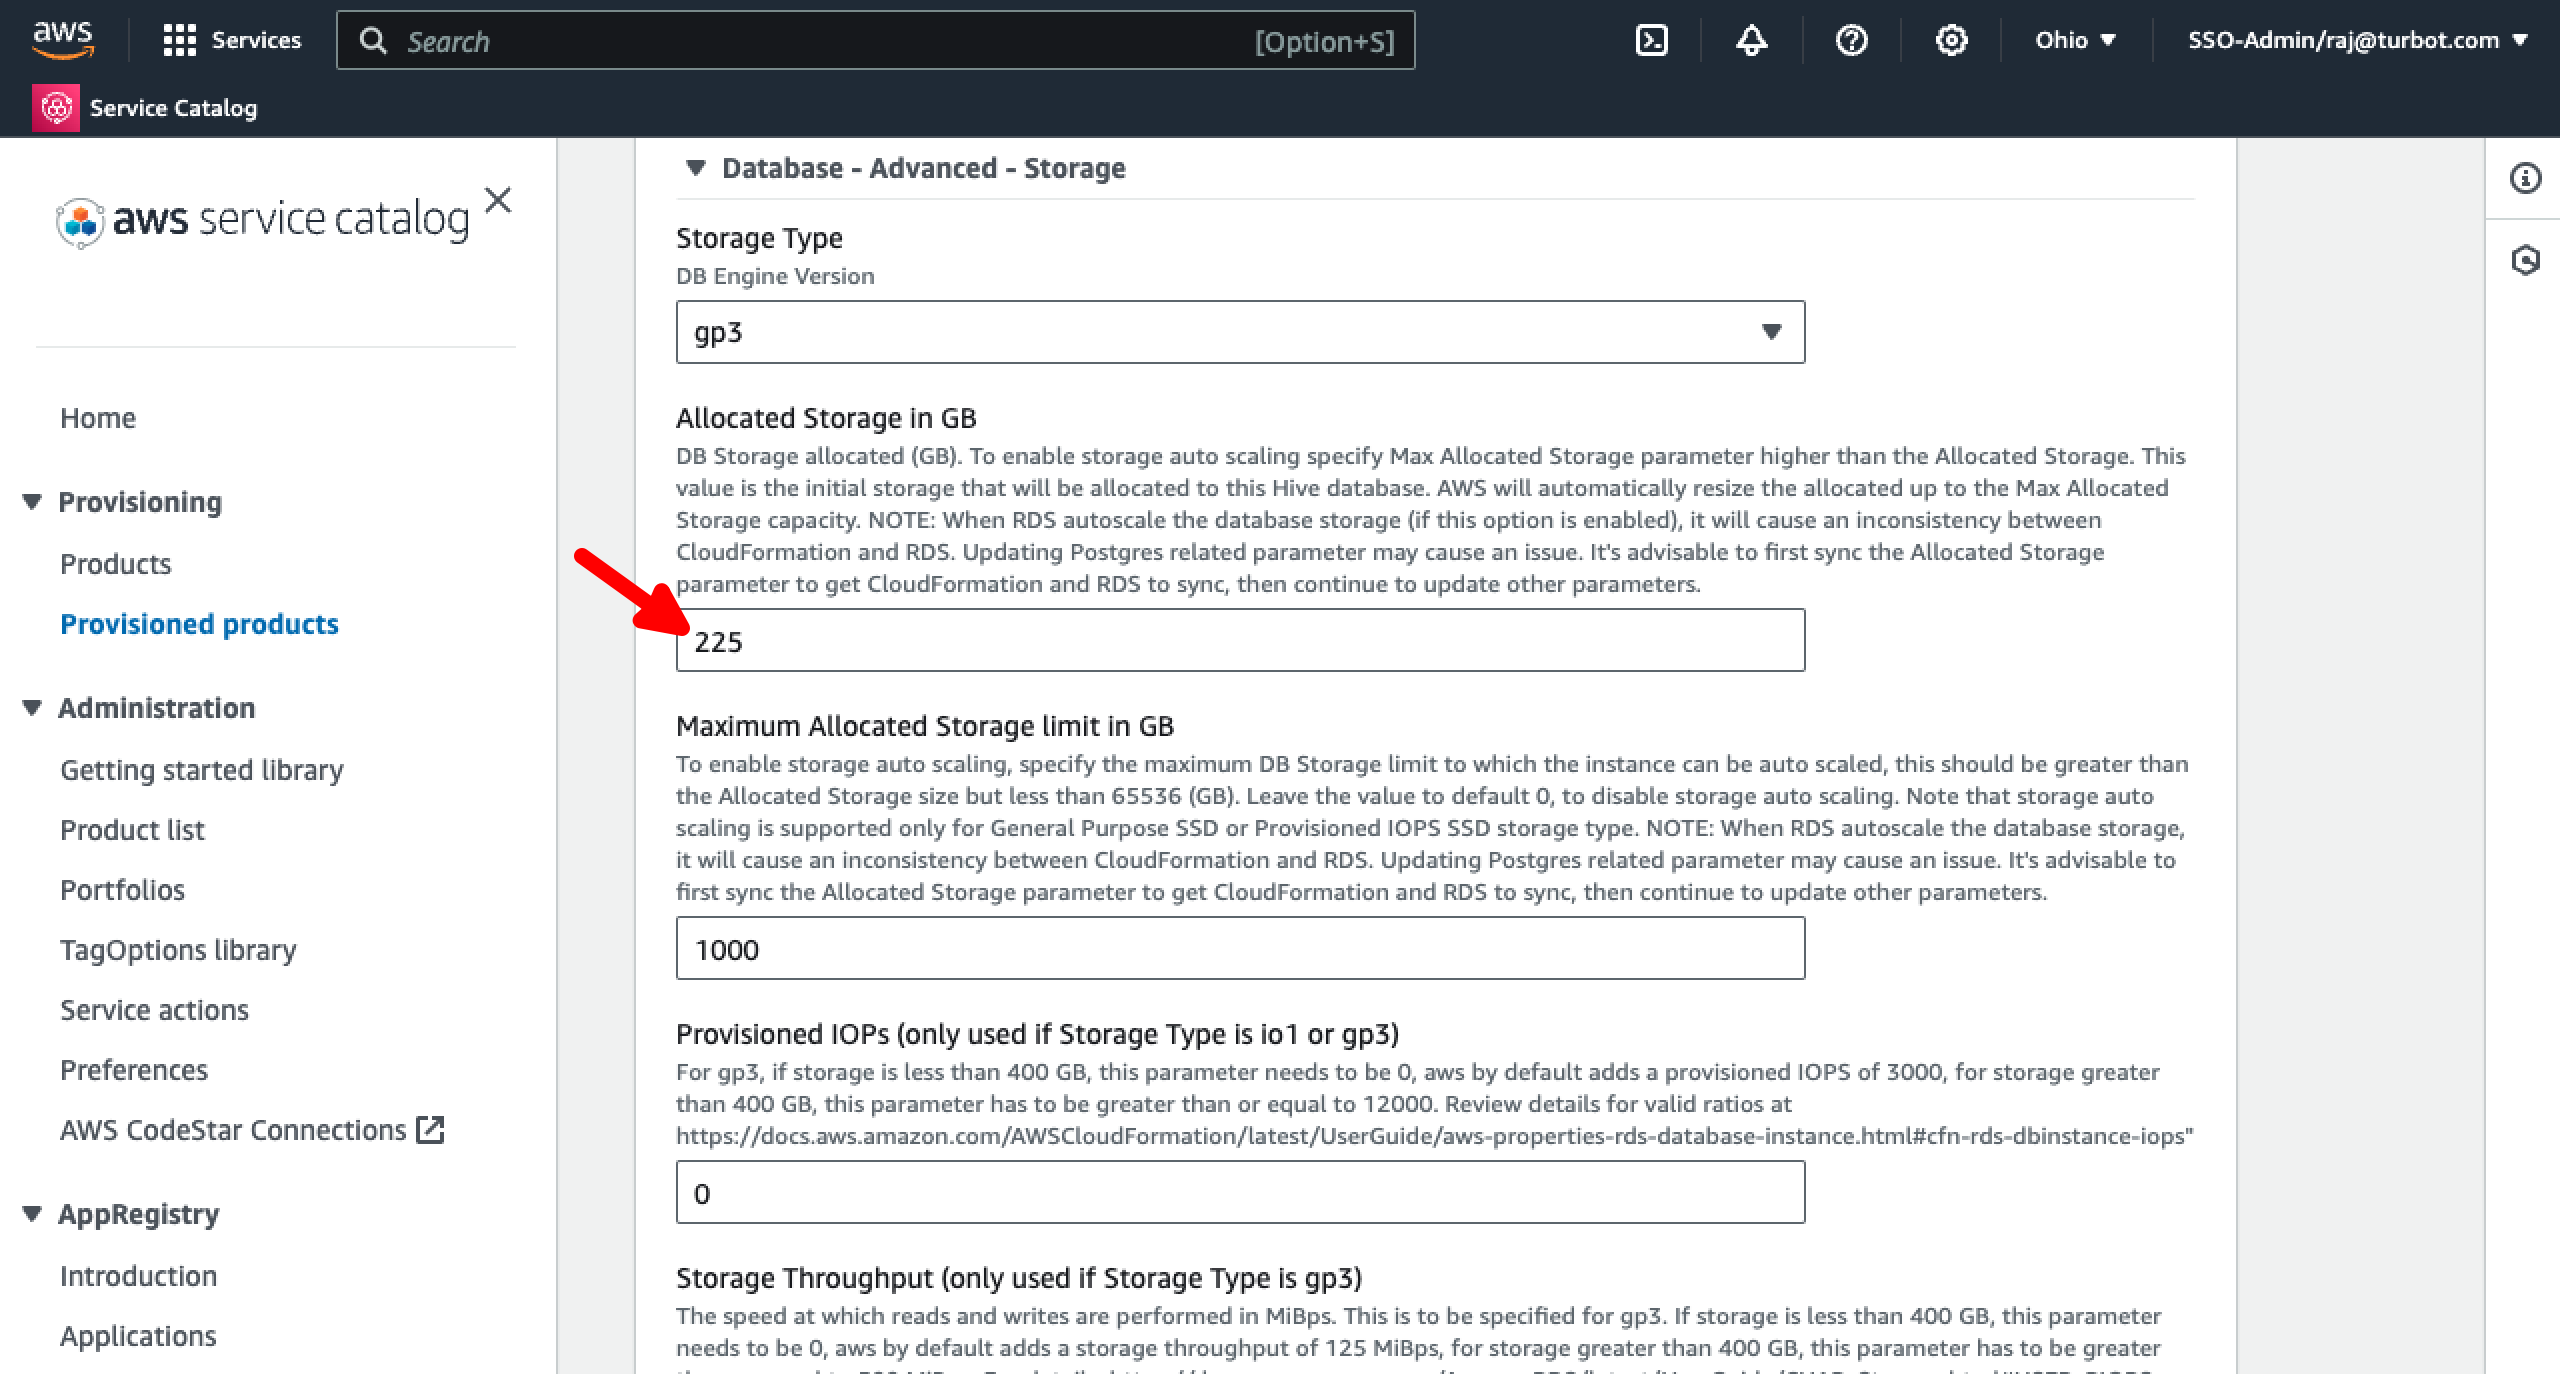Open the SSO-Admin account menu
The height and width of the screenshot is (1374, 2560).
tap(2356, 40)
